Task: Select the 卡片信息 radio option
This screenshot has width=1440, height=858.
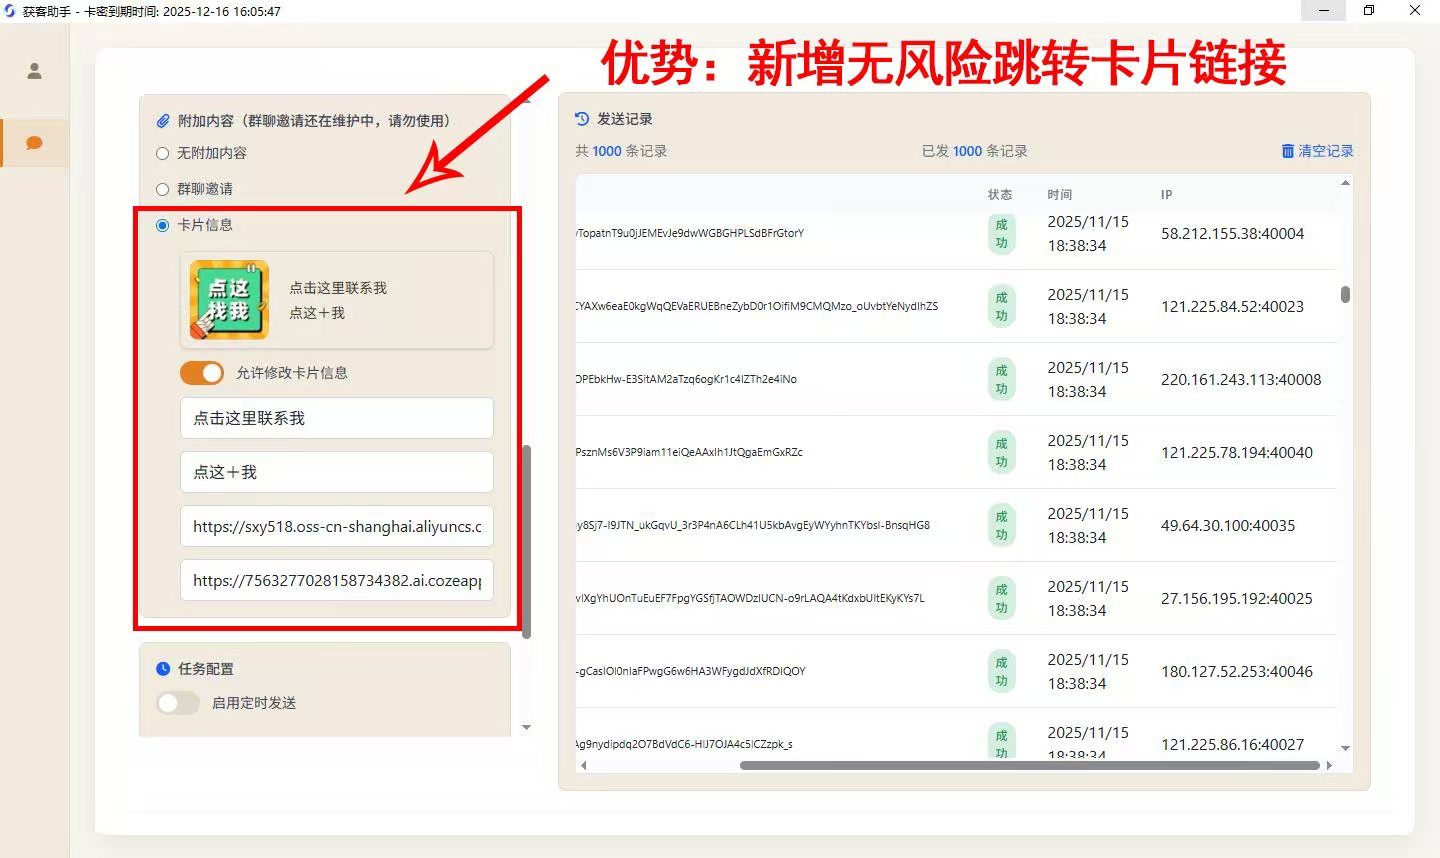Action: (x=163, y=225)
